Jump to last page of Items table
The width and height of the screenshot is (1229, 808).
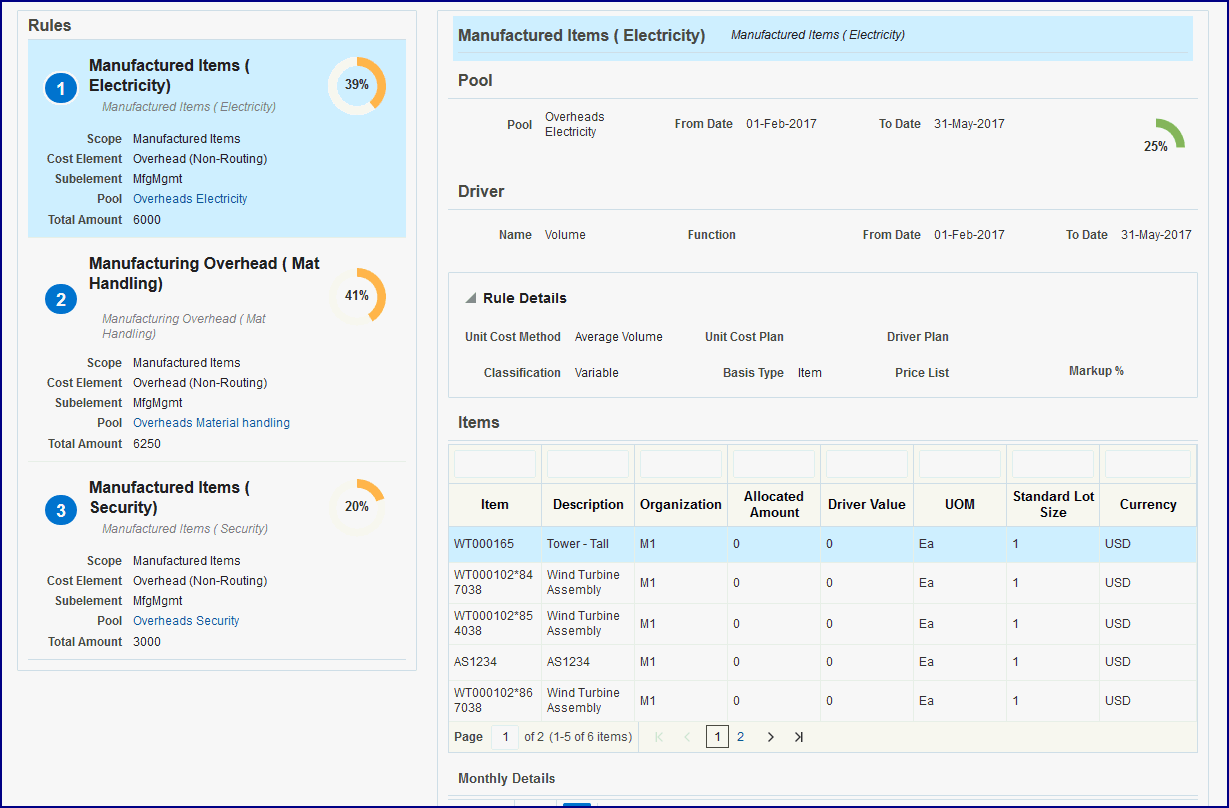pyautogui.click(x=799, y=737)
